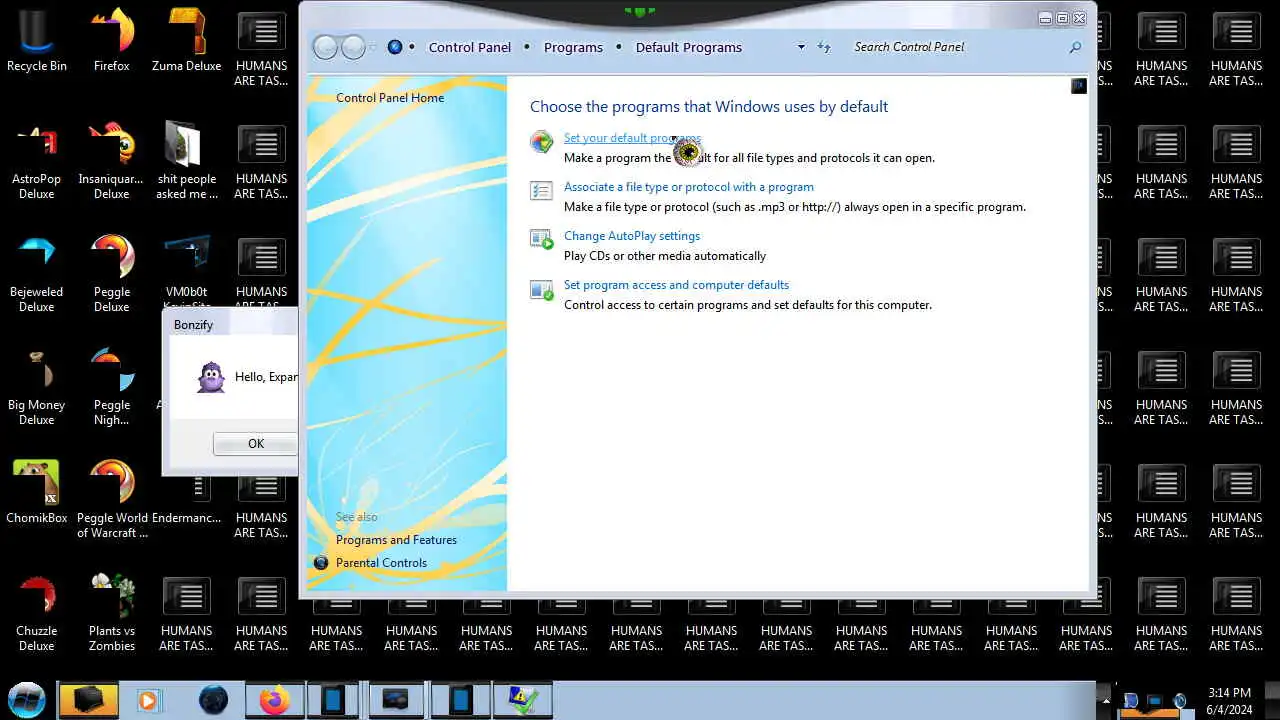
Task: Open Parental Controls link
Action: click(381, 563)
